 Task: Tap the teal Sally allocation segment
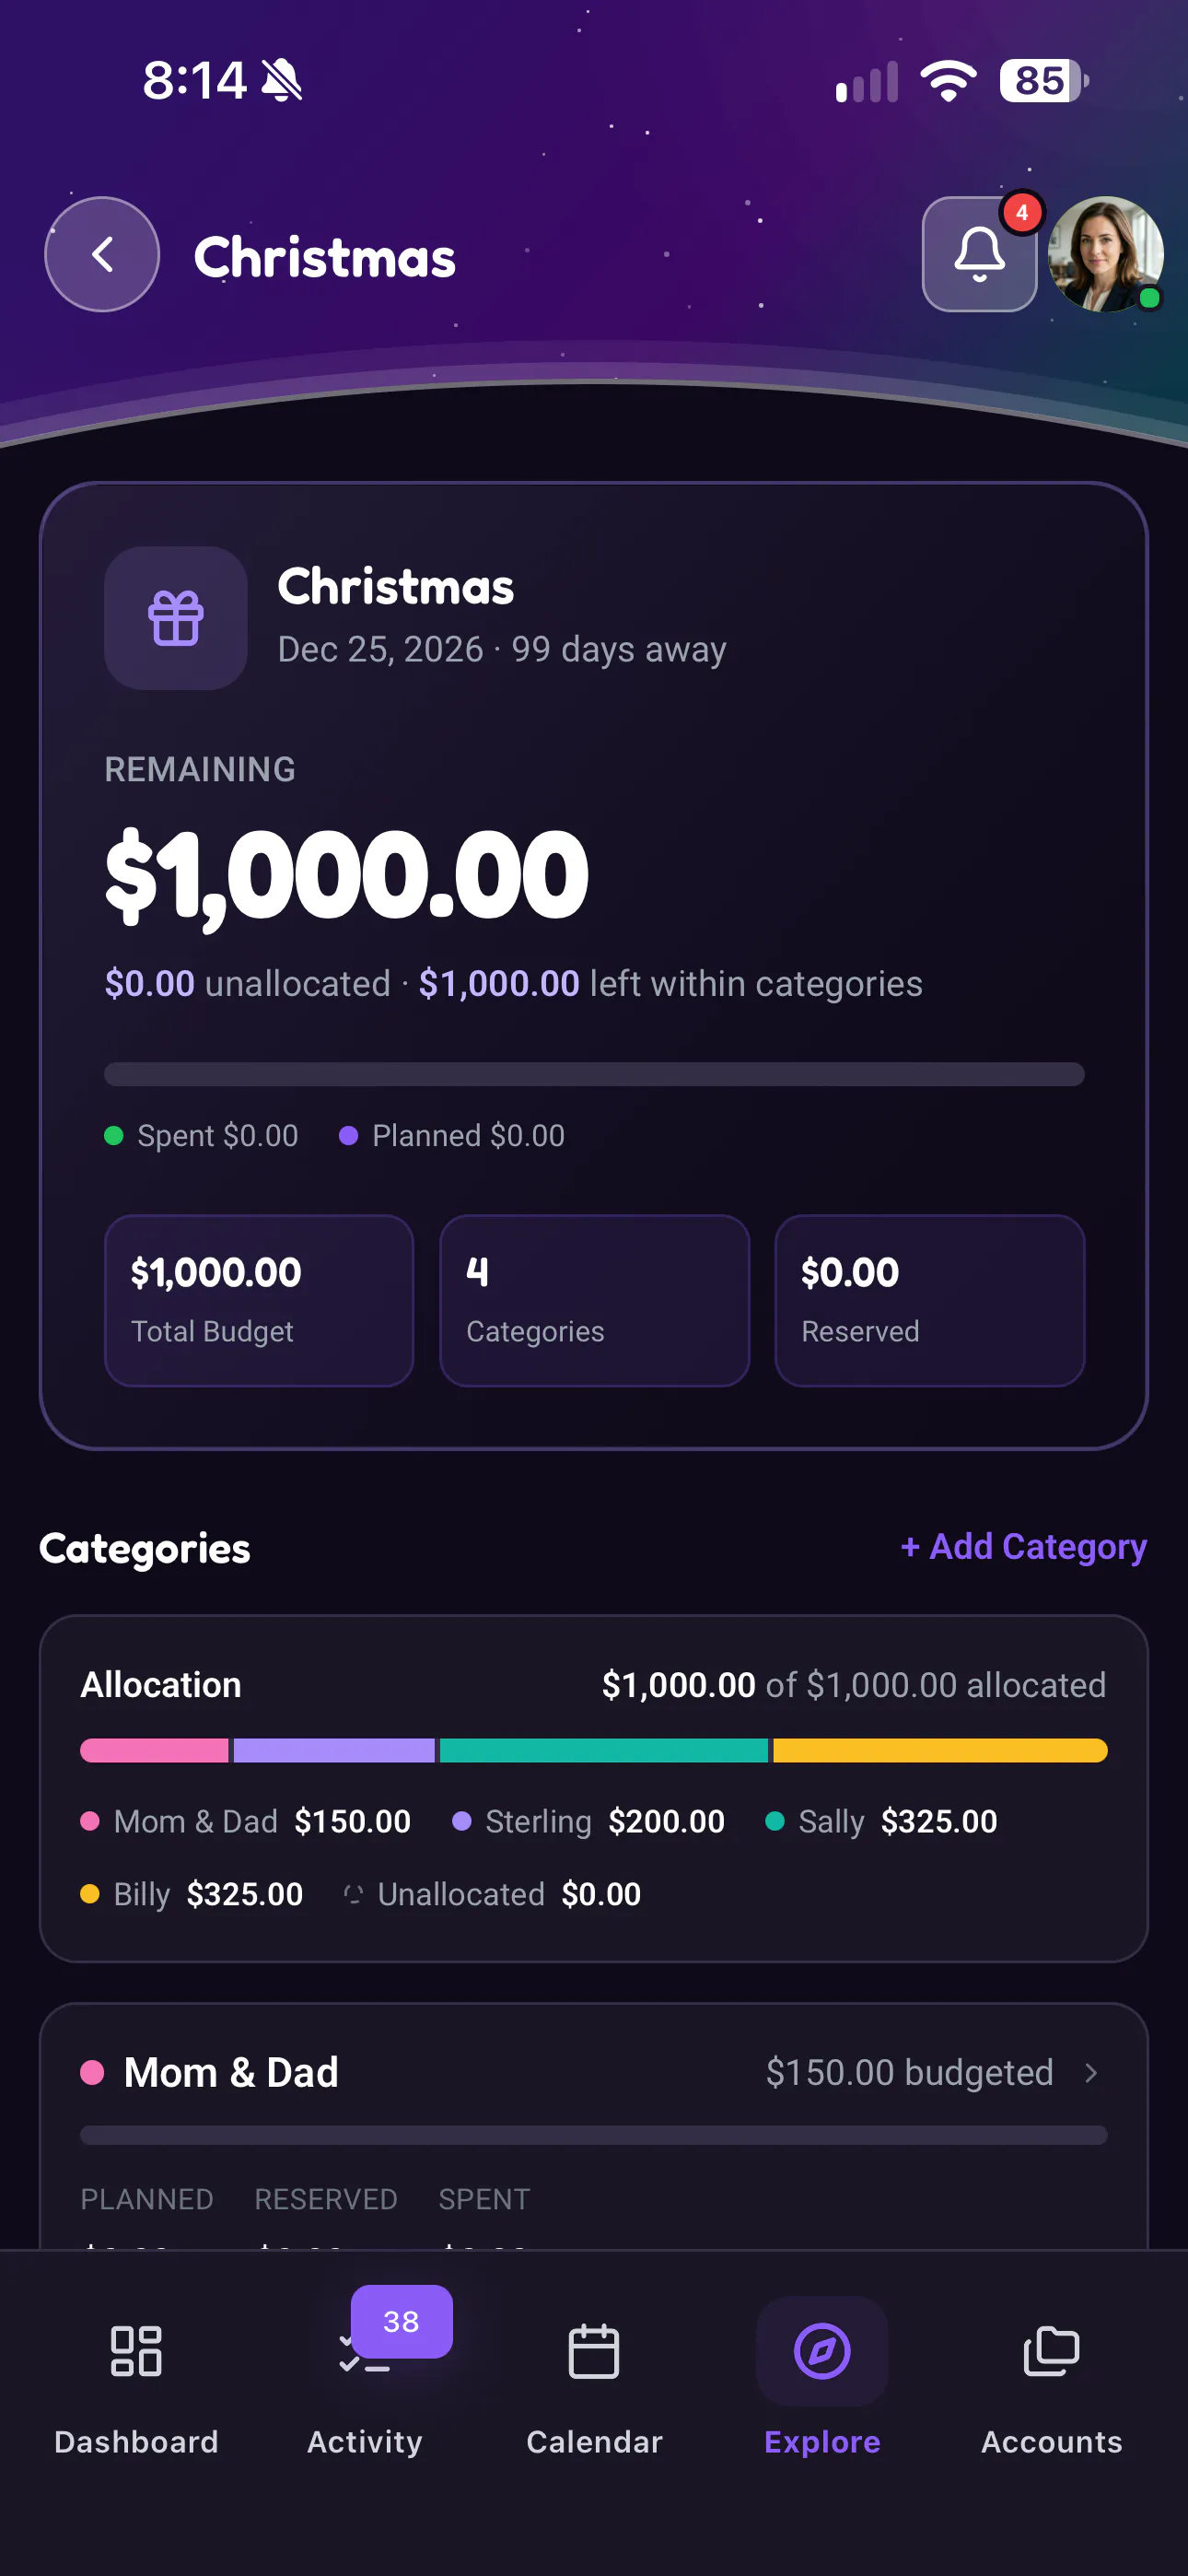point(604,1750)
